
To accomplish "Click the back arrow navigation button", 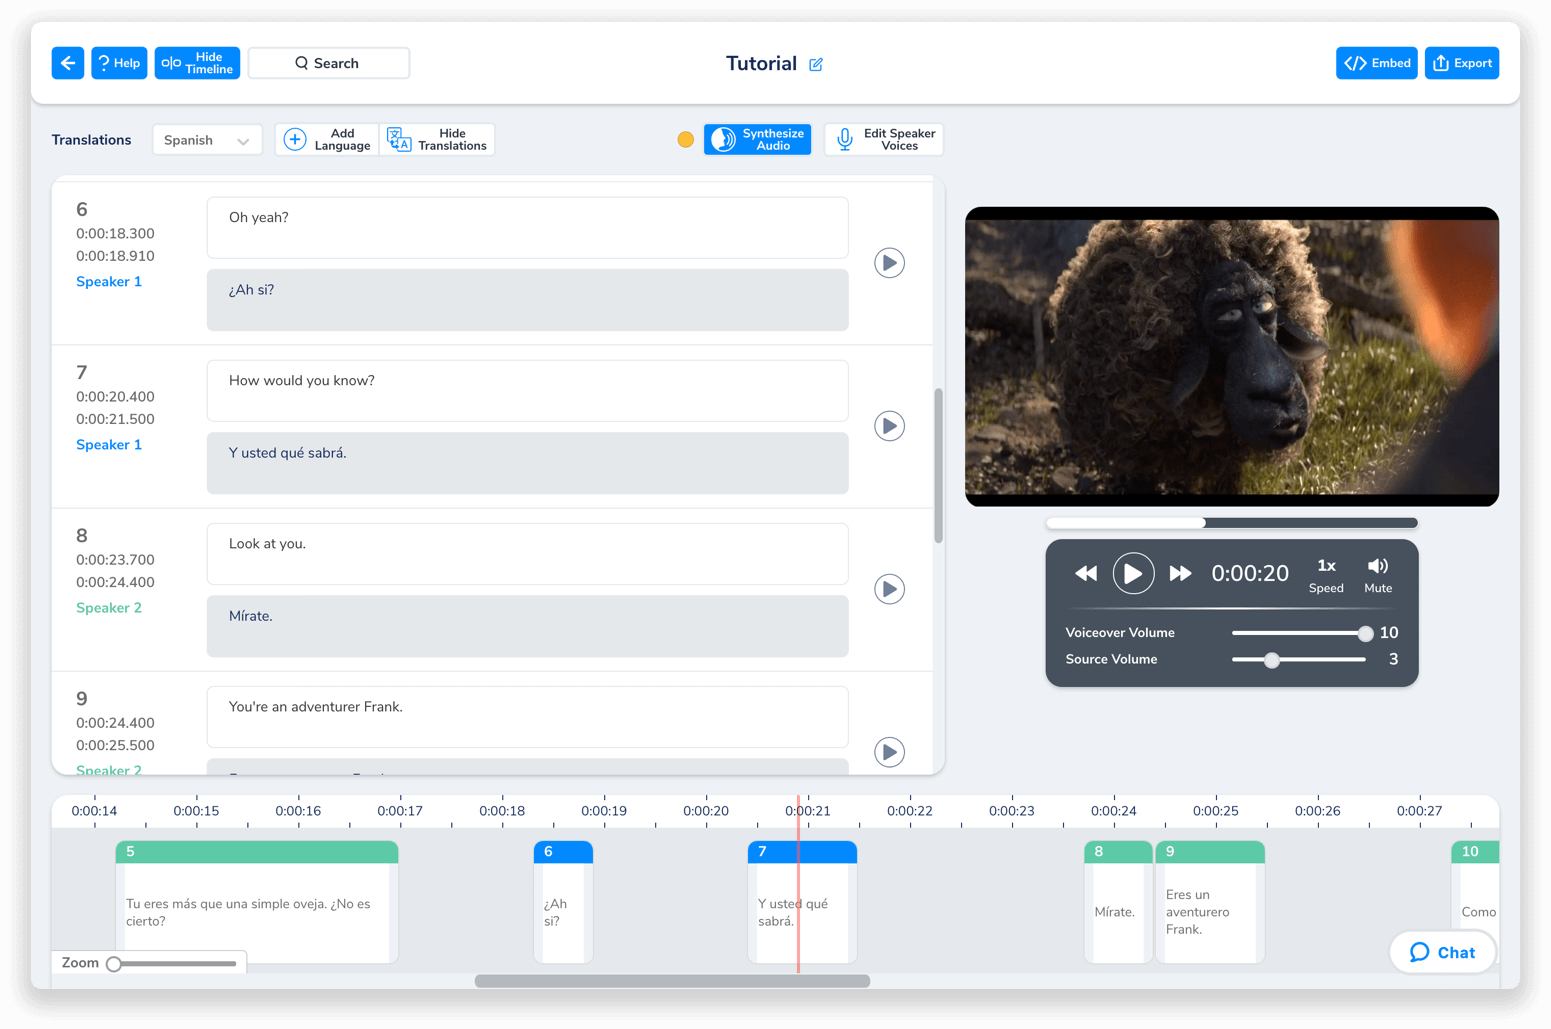I will [x=67, y=62].
